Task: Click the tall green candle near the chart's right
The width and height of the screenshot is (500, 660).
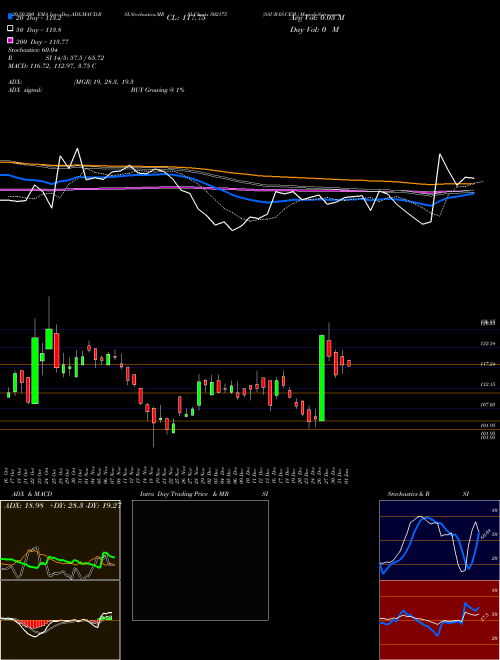Action: point(322,378)
